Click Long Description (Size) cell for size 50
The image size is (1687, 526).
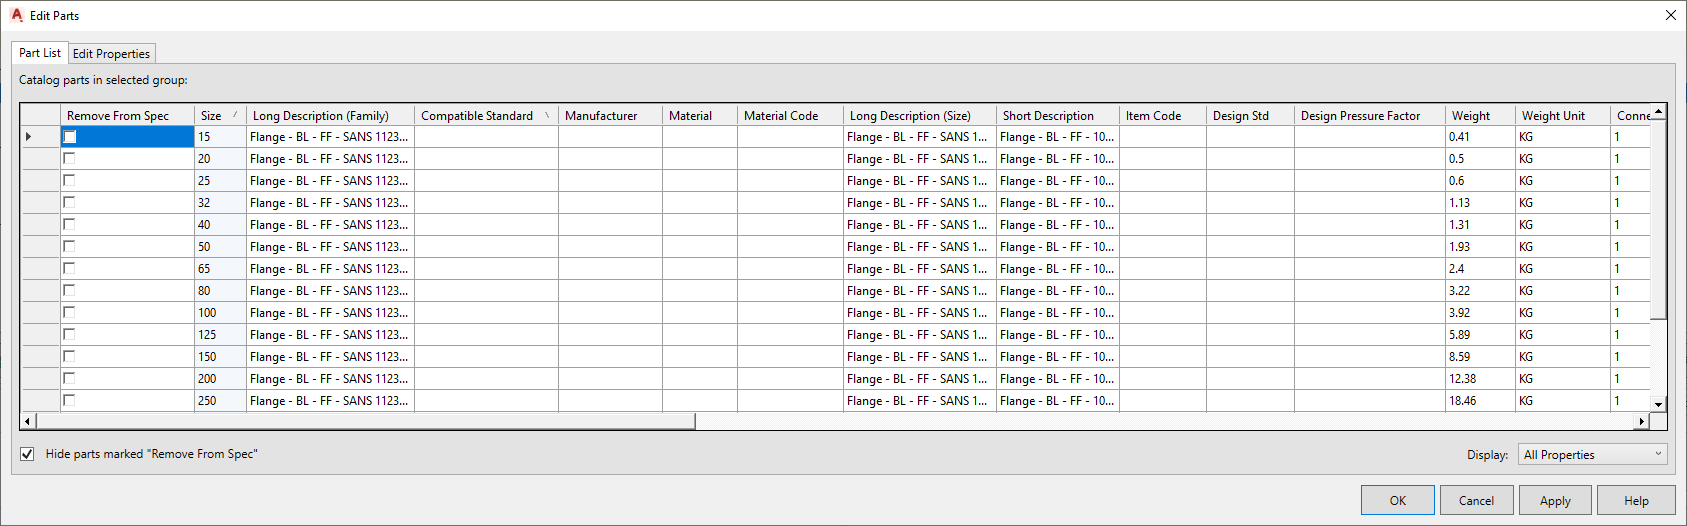pyautogui.click(x=920, y=247)
